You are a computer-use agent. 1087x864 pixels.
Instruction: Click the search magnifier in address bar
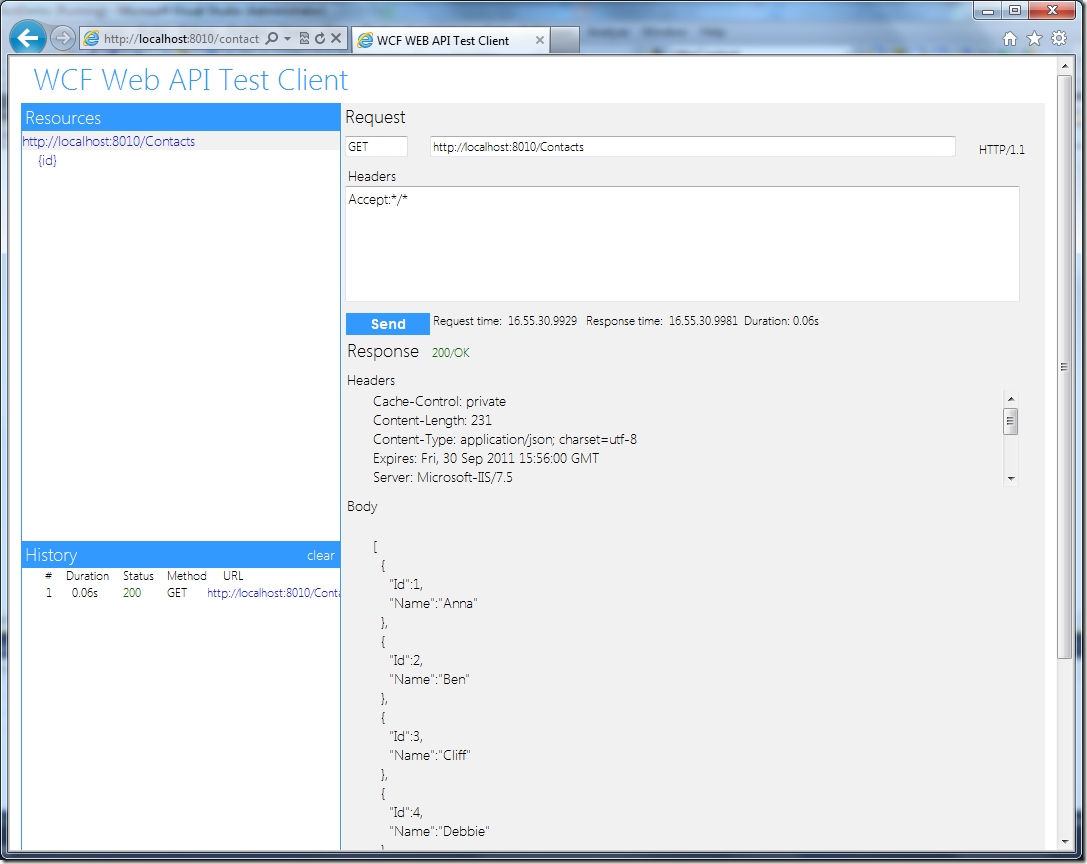pyautogui.click(x=272, y=38)
